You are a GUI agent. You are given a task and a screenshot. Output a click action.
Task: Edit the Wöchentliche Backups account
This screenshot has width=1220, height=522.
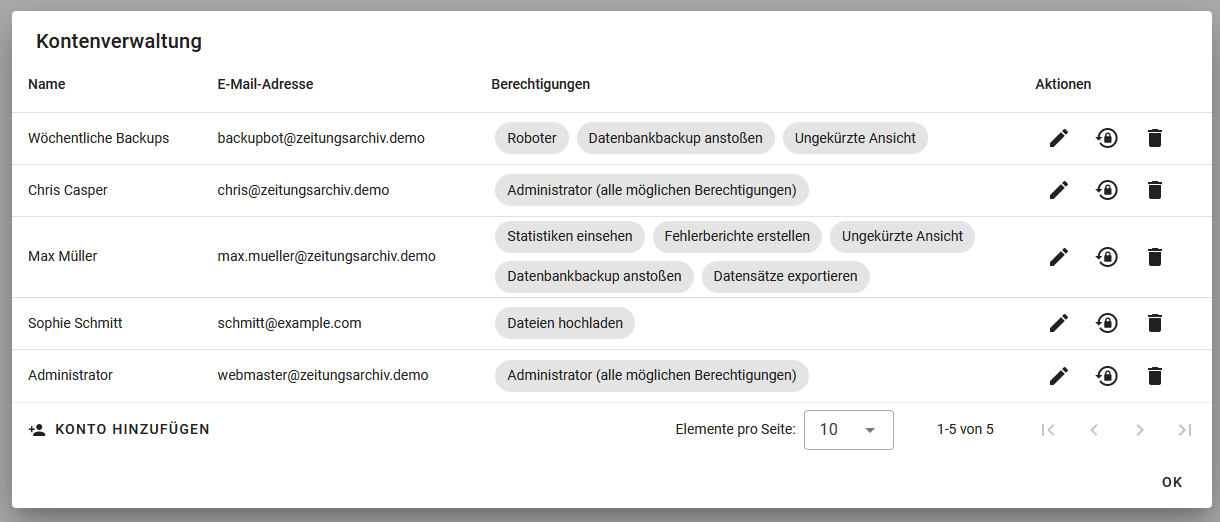tap(1059, 138)
